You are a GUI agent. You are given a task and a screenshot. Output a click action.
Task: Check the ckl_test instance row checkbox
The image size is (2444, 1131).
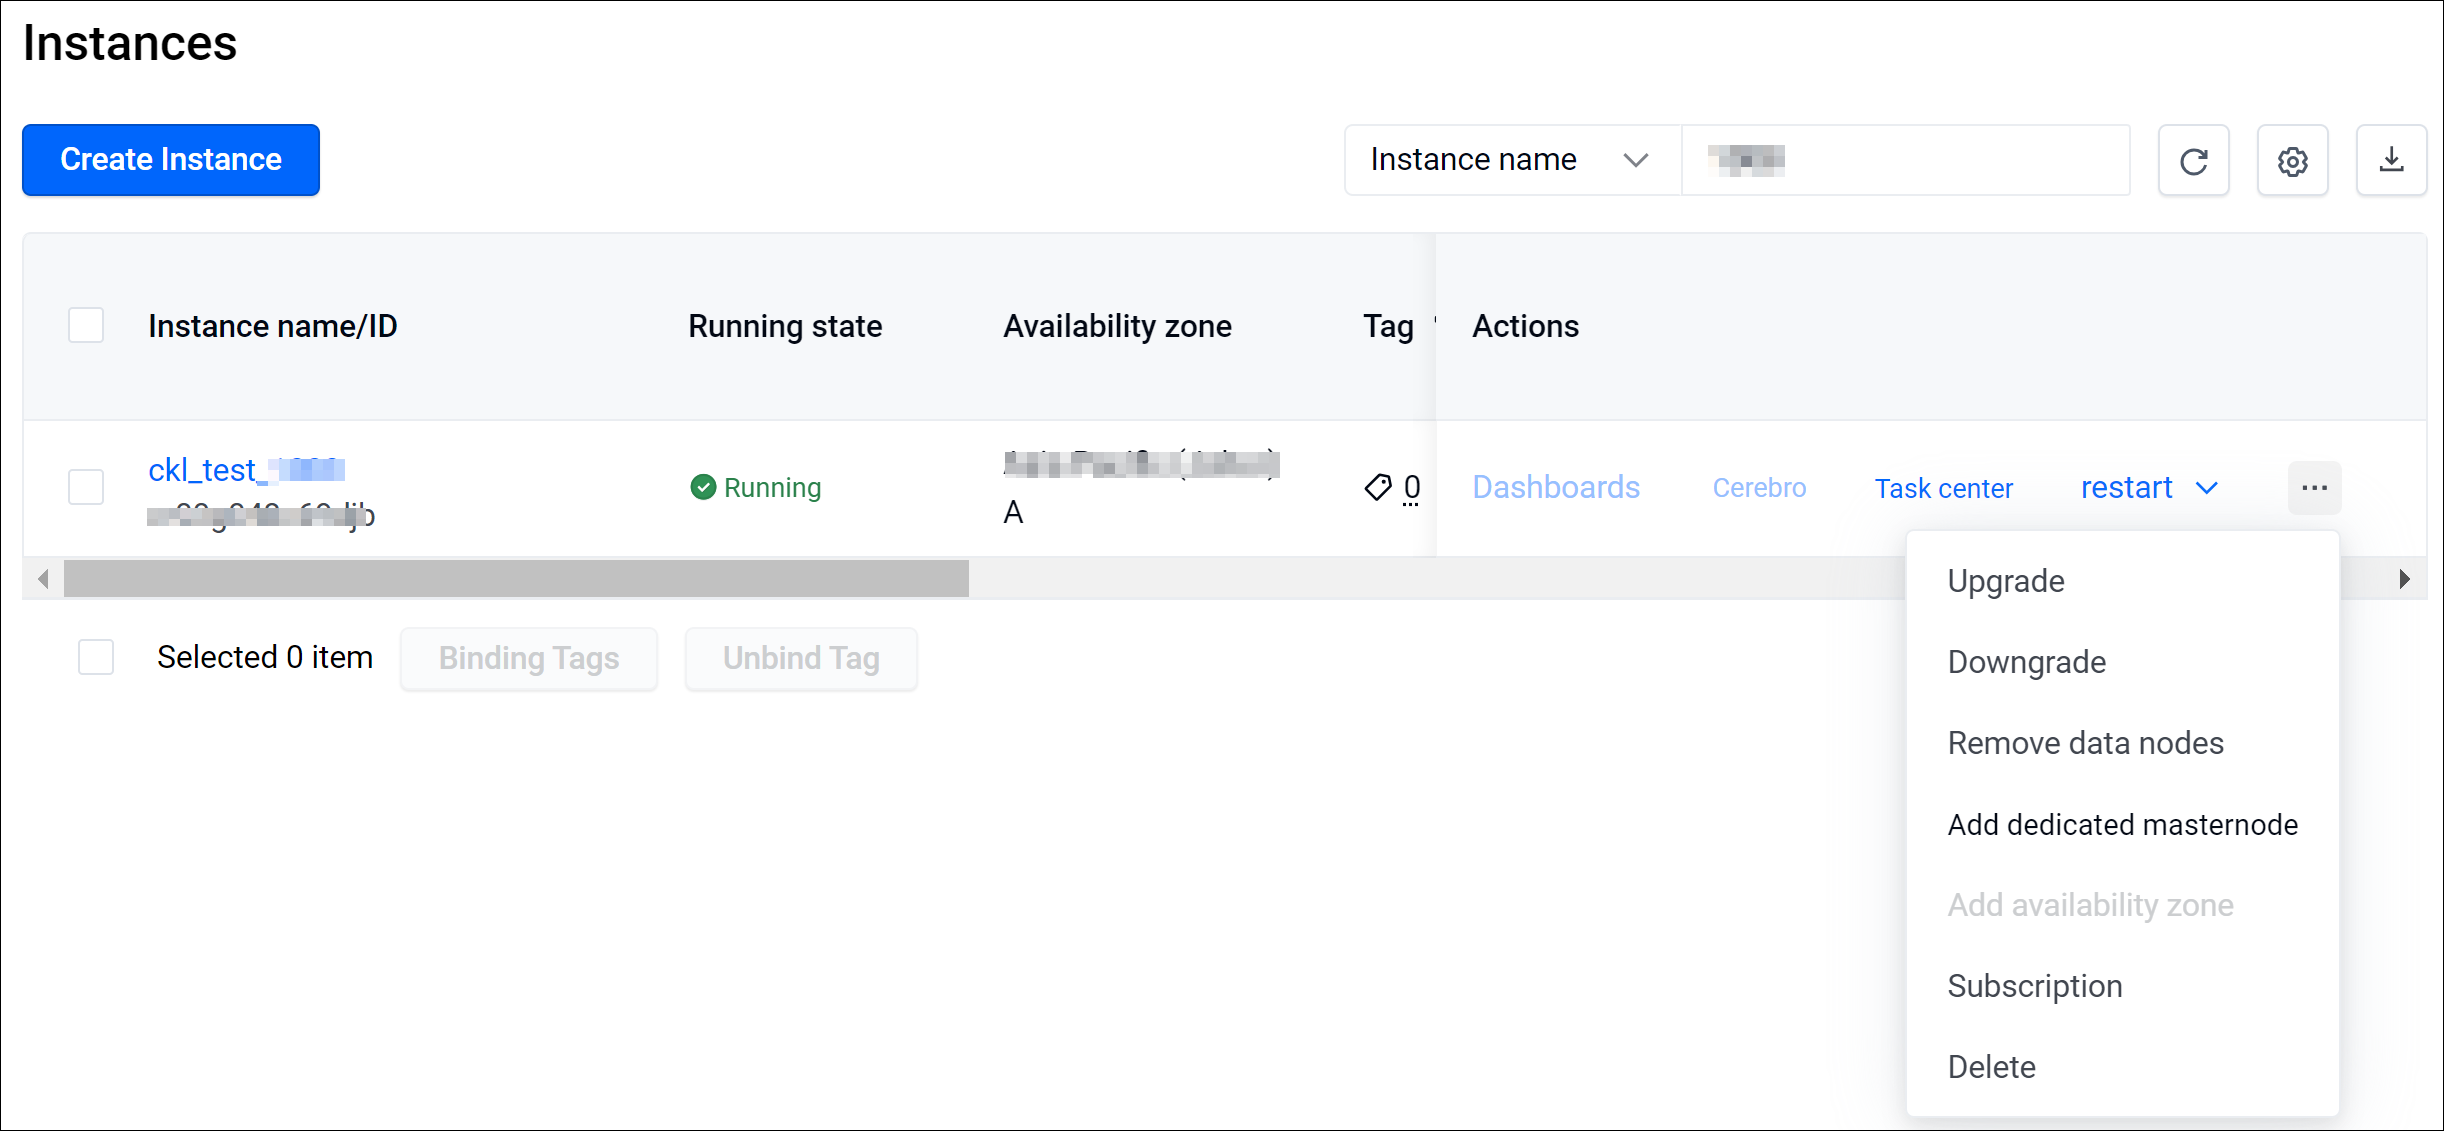coord(86,487)
